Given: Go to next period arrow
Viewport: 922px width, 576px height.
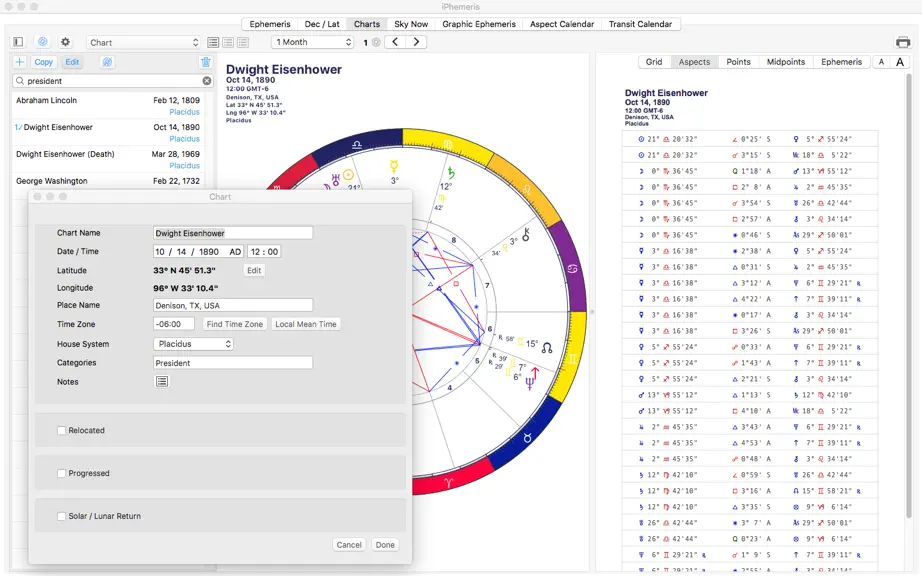Looking at the screenshot, I should click(416, 42).
